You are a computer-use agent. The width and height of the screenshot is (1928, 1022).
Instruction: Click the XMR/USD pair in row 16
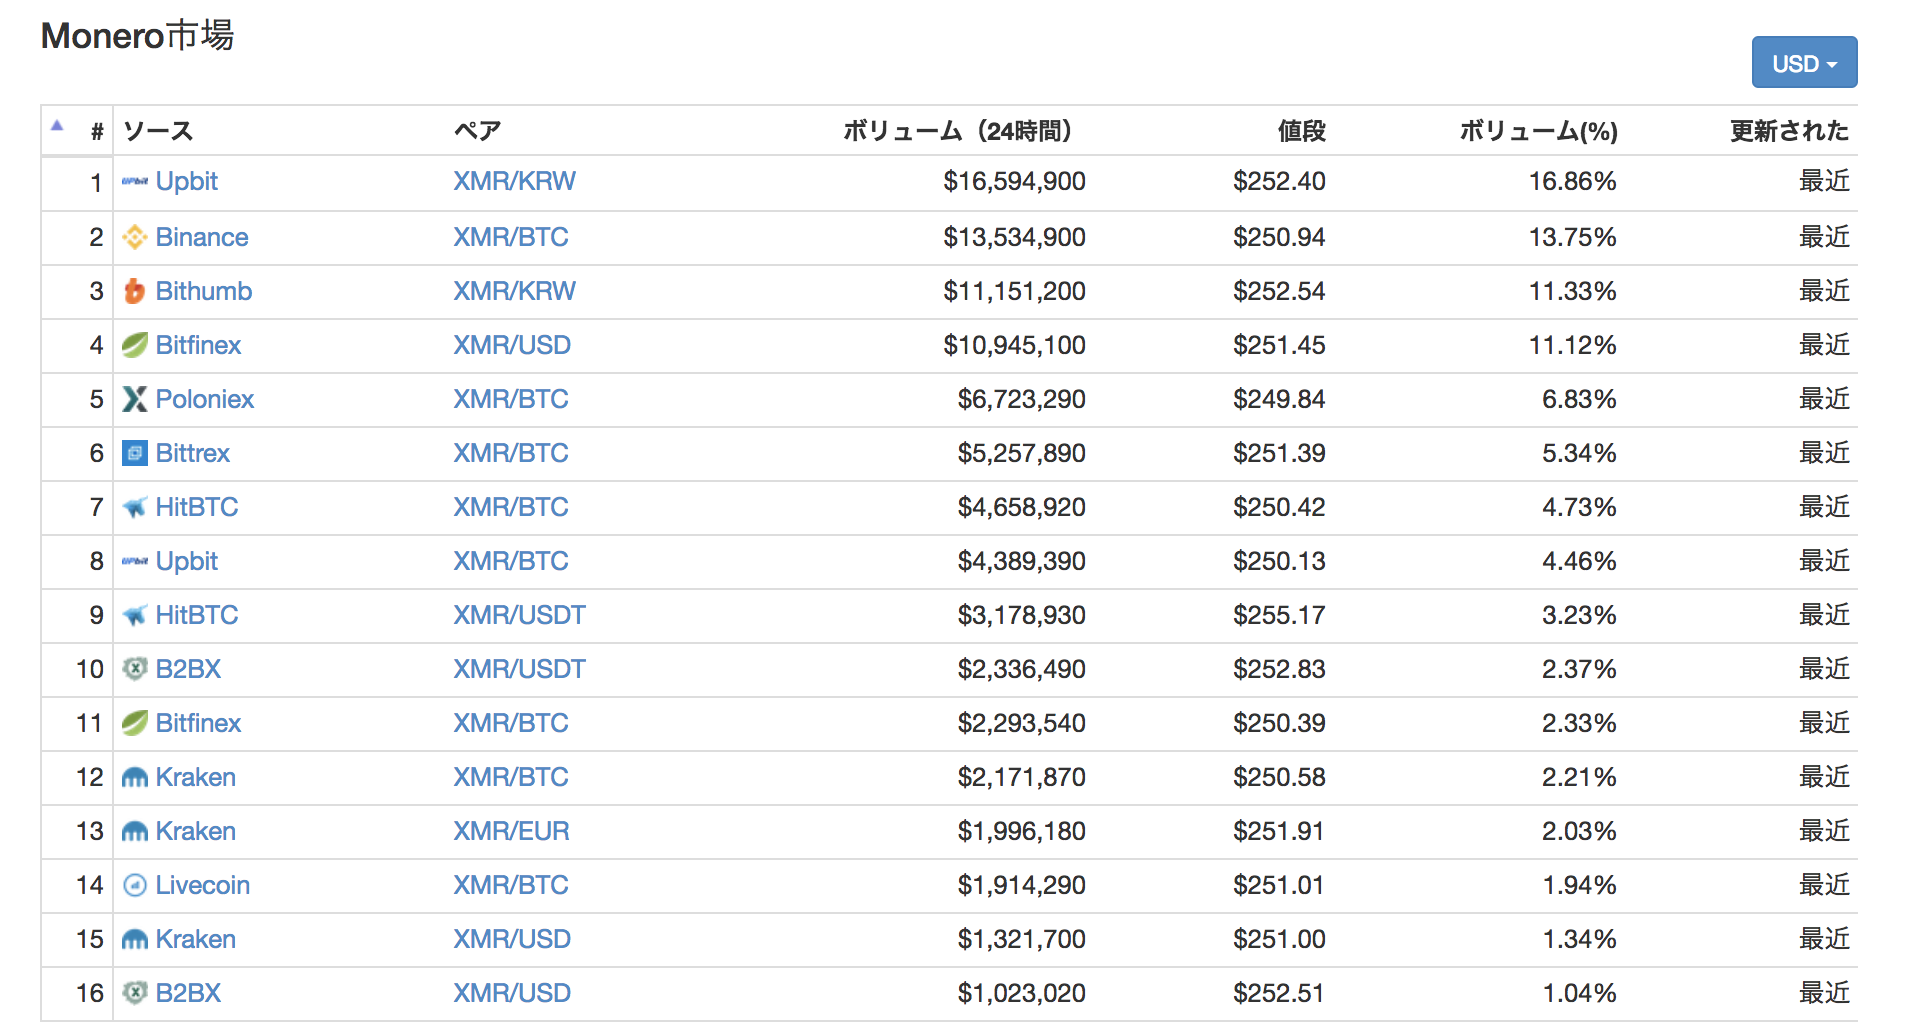[x=512, y=993]
